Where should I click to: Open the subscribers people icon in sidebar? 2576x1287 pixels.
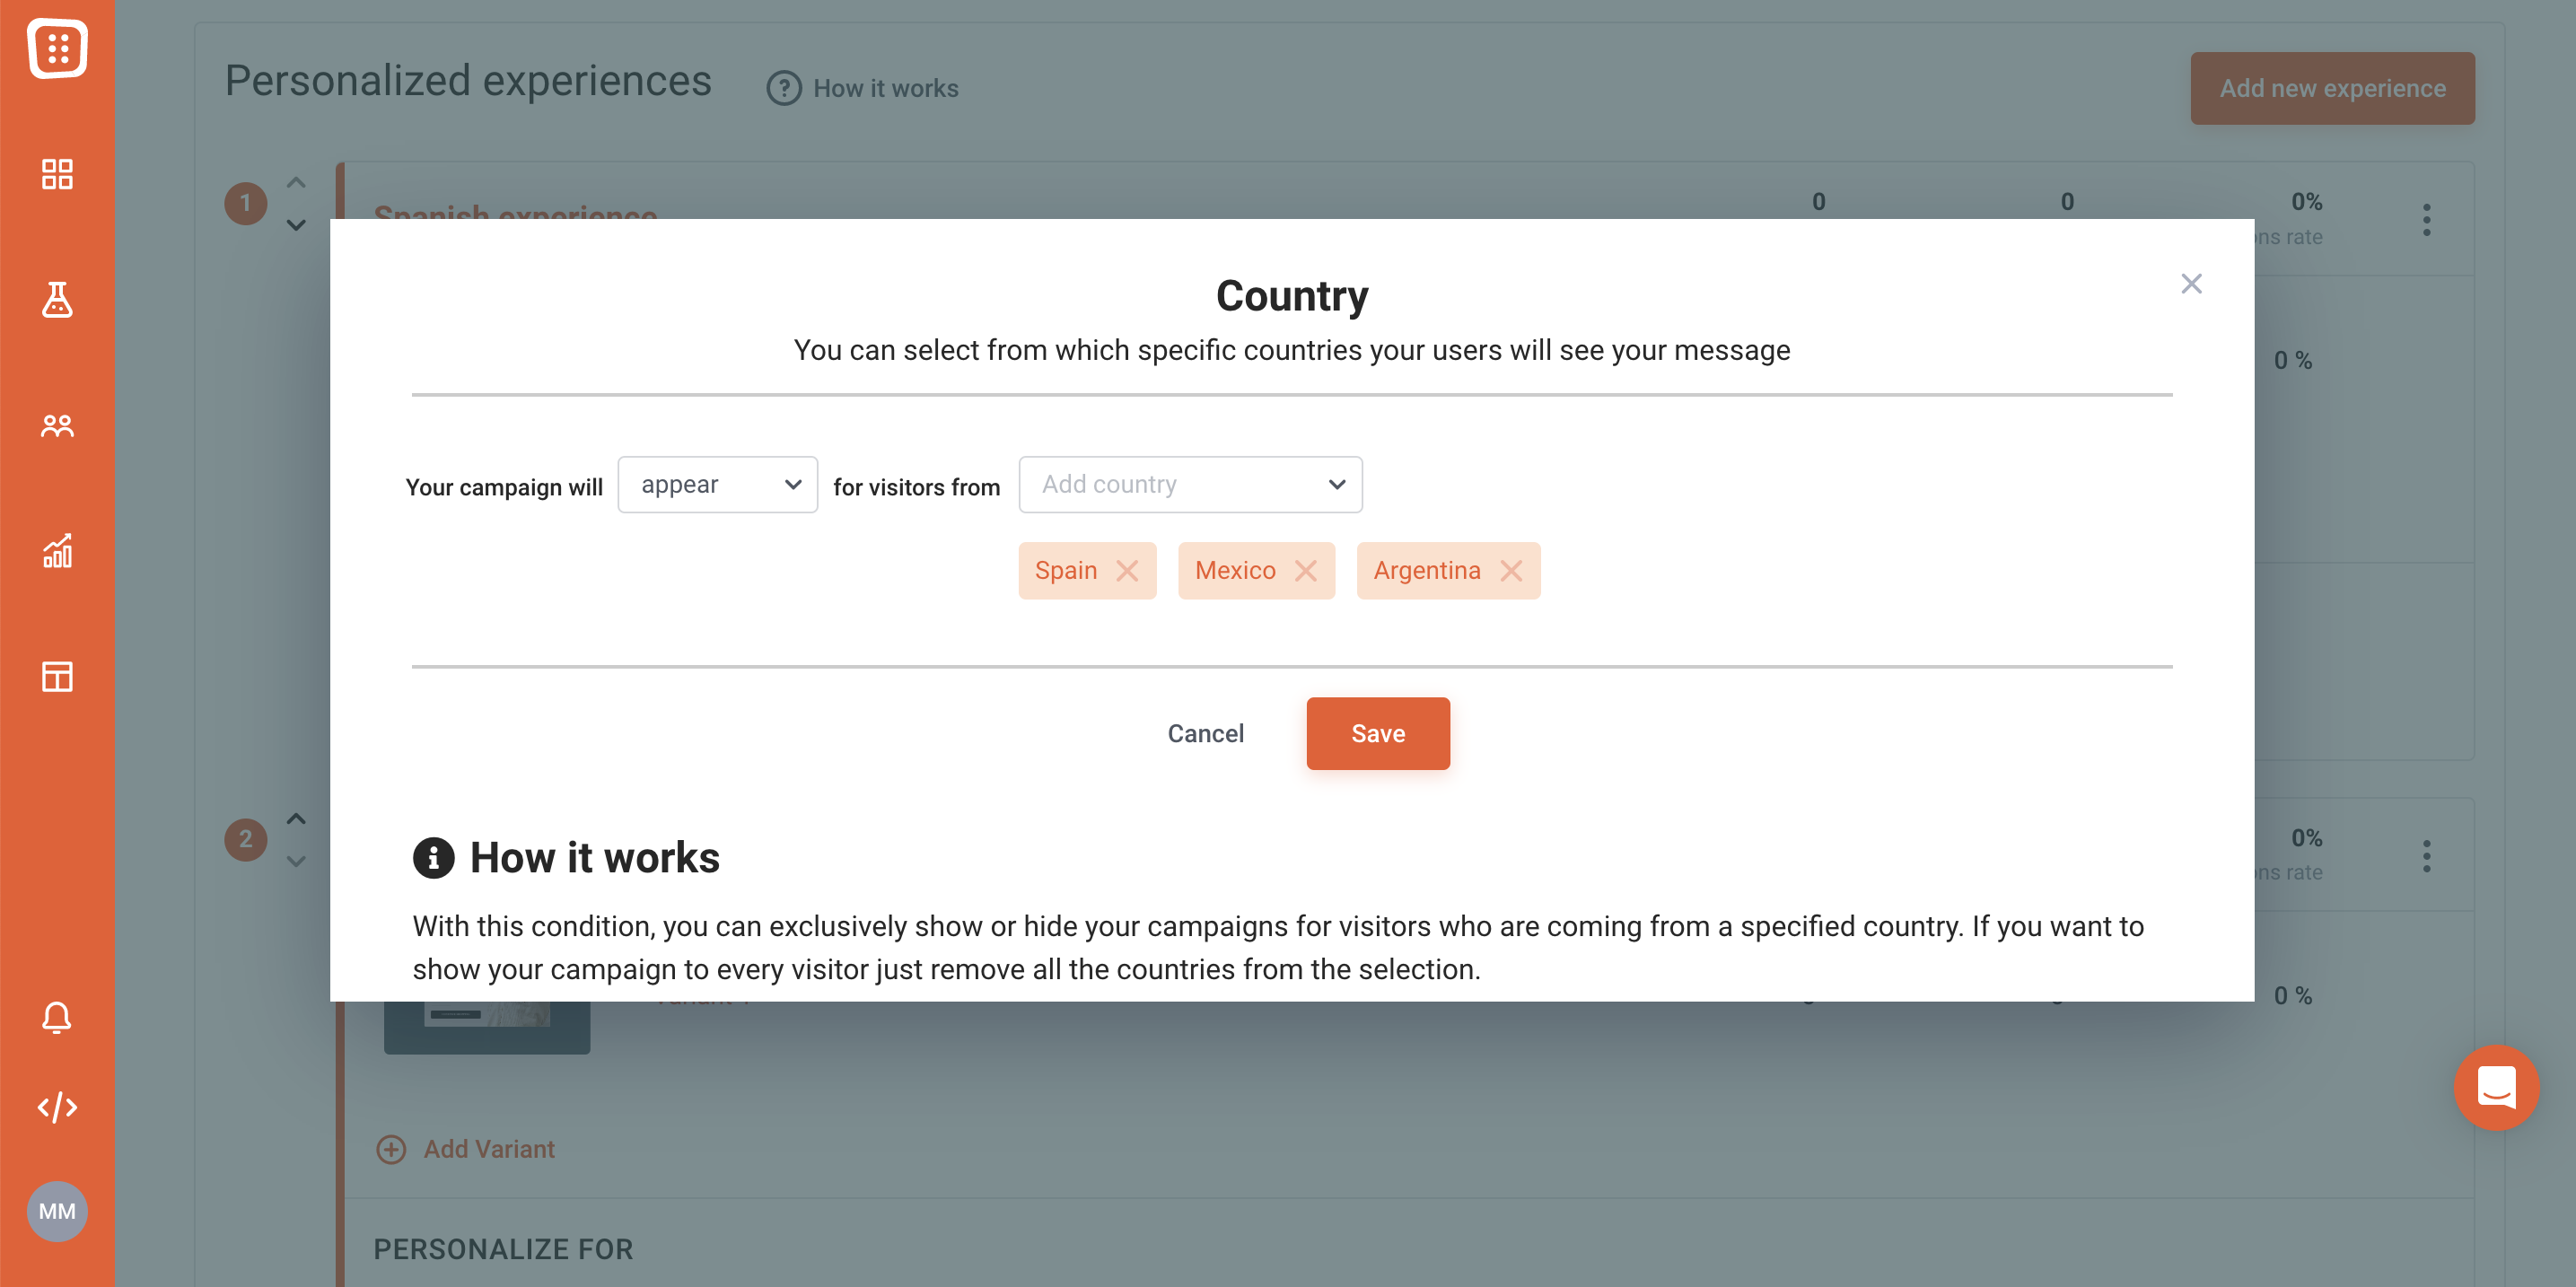click(57, 426)
